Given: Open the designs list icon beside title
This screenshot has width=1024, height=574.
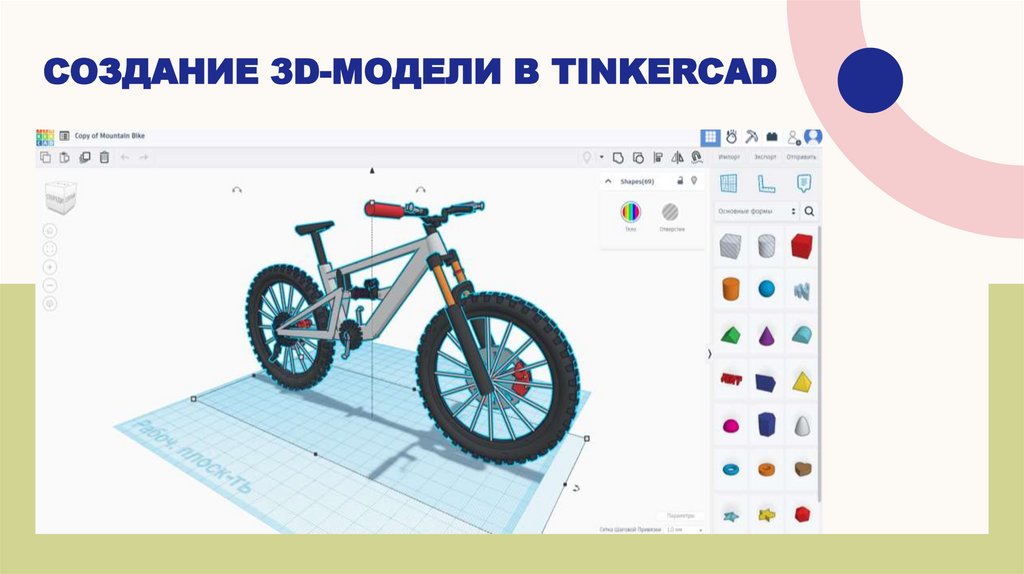Looking at the screenshot, I should pyautogui.click(x=64, y=136).
